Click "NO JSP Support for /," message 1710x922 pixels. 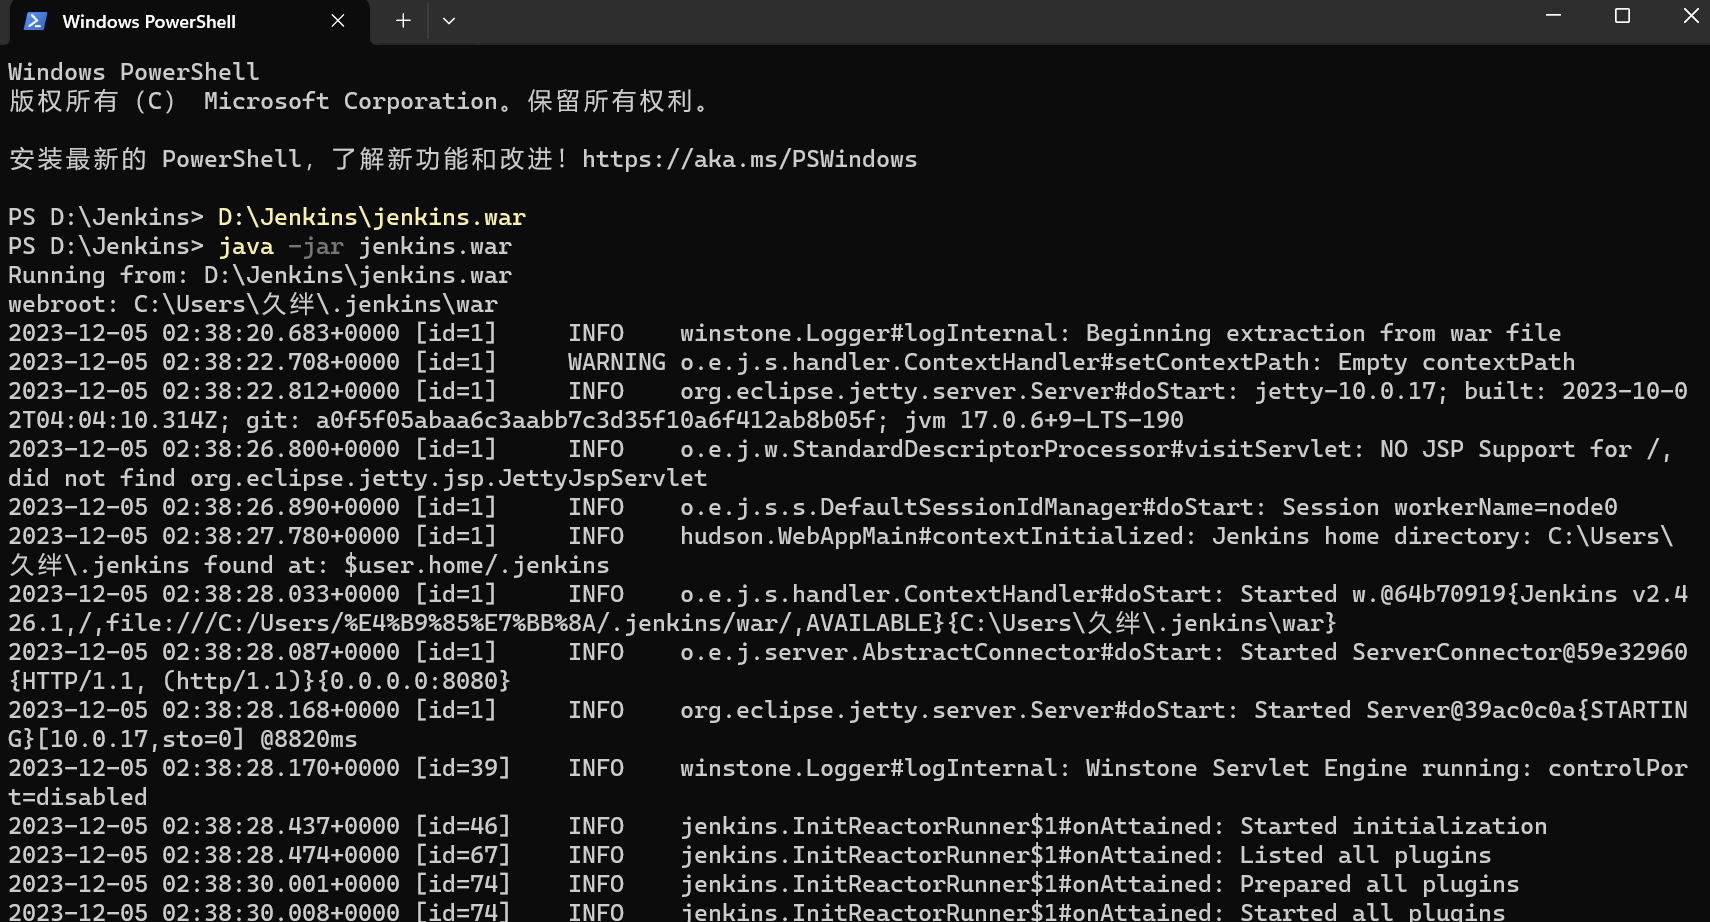tap(1527, 450)
